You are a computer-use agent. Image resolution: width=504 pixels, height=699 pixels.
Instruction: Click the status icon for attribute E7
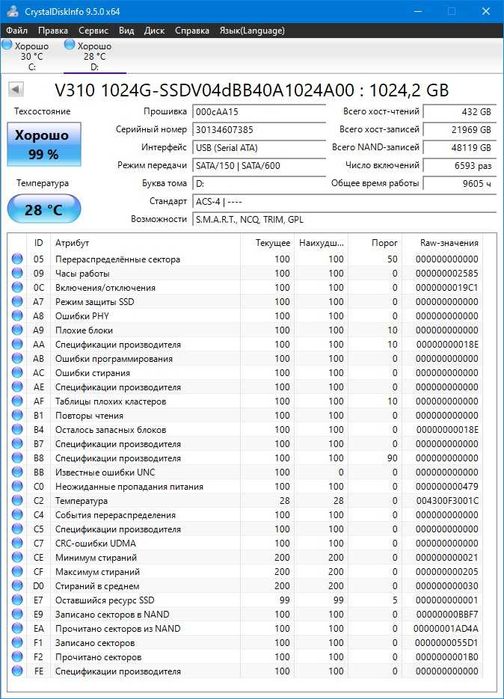(17, 600)
